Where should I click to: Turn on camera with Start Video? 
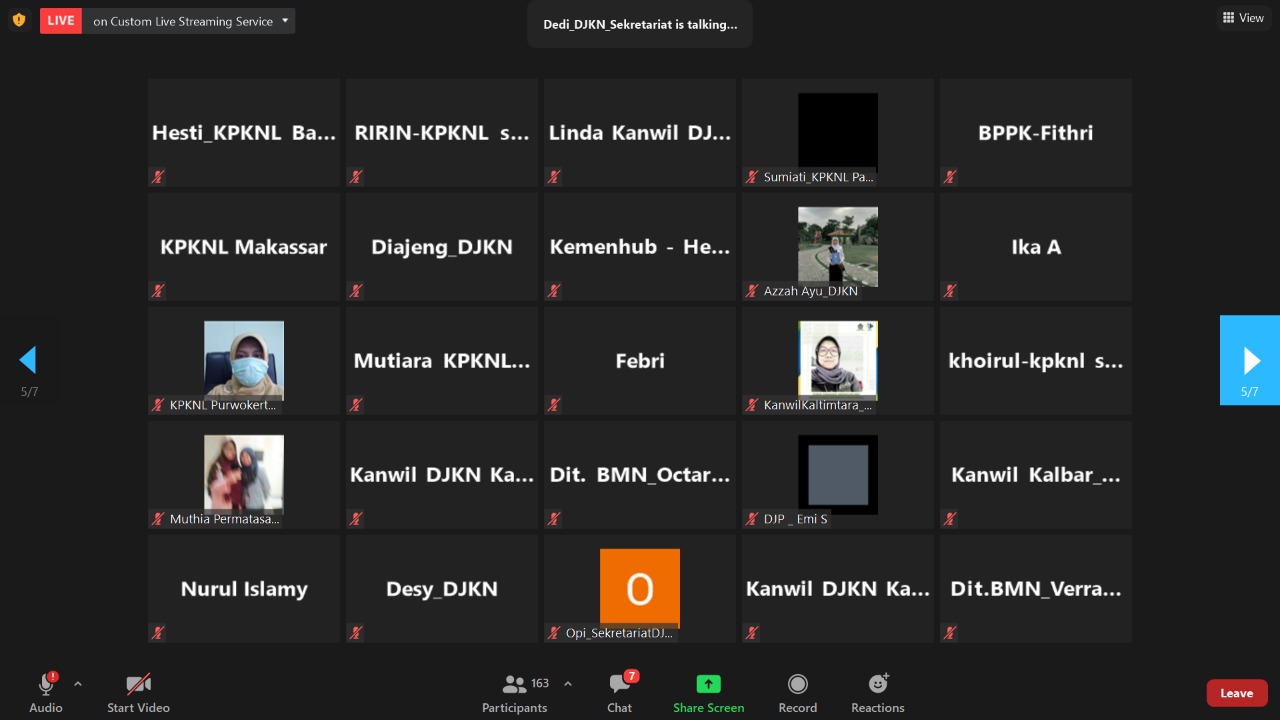138,692
